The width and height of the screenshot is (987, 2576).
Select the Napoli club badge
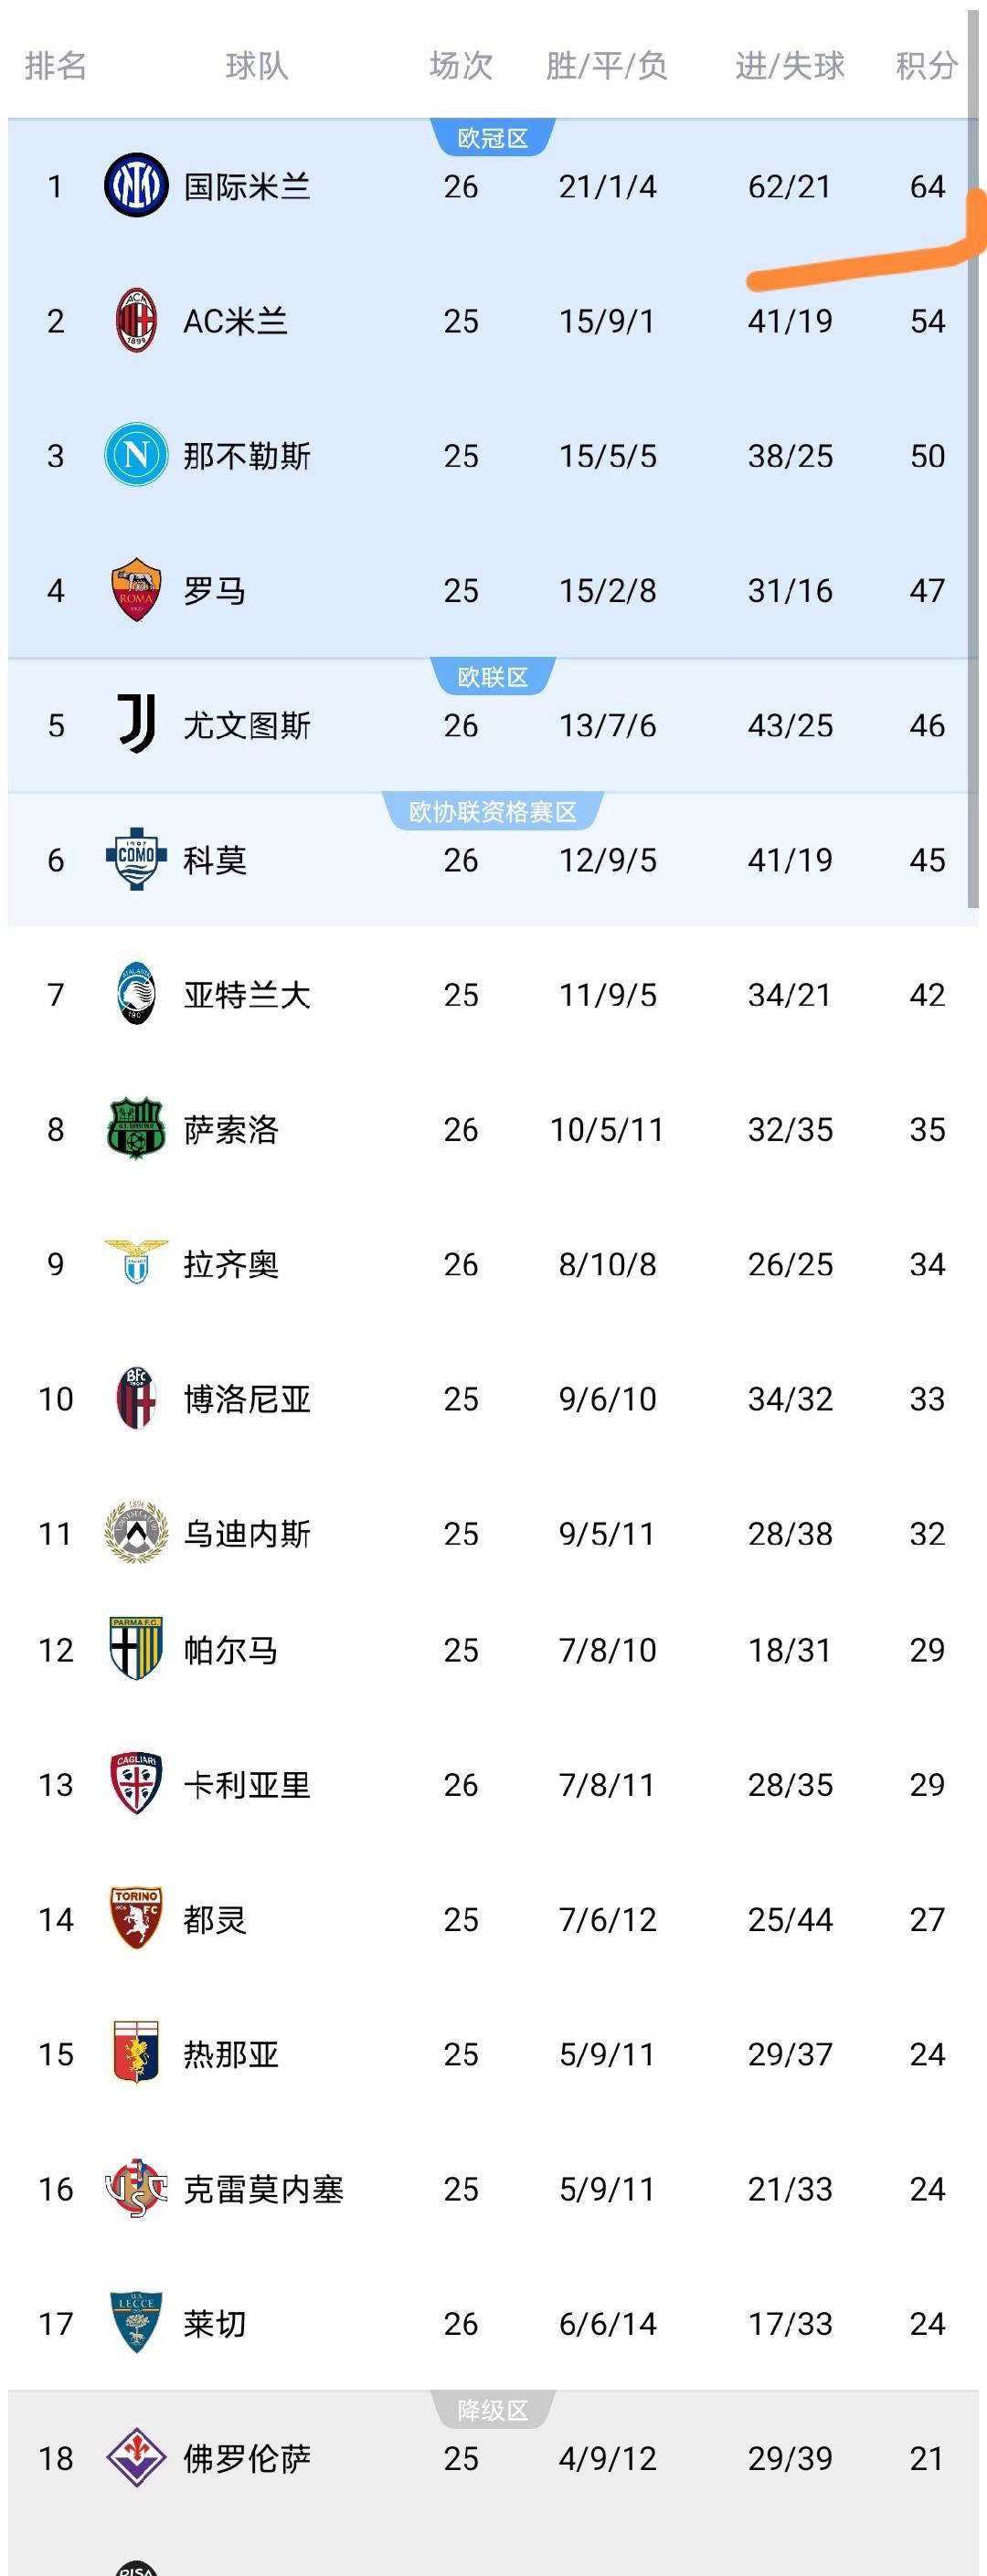tap(136, 456)
